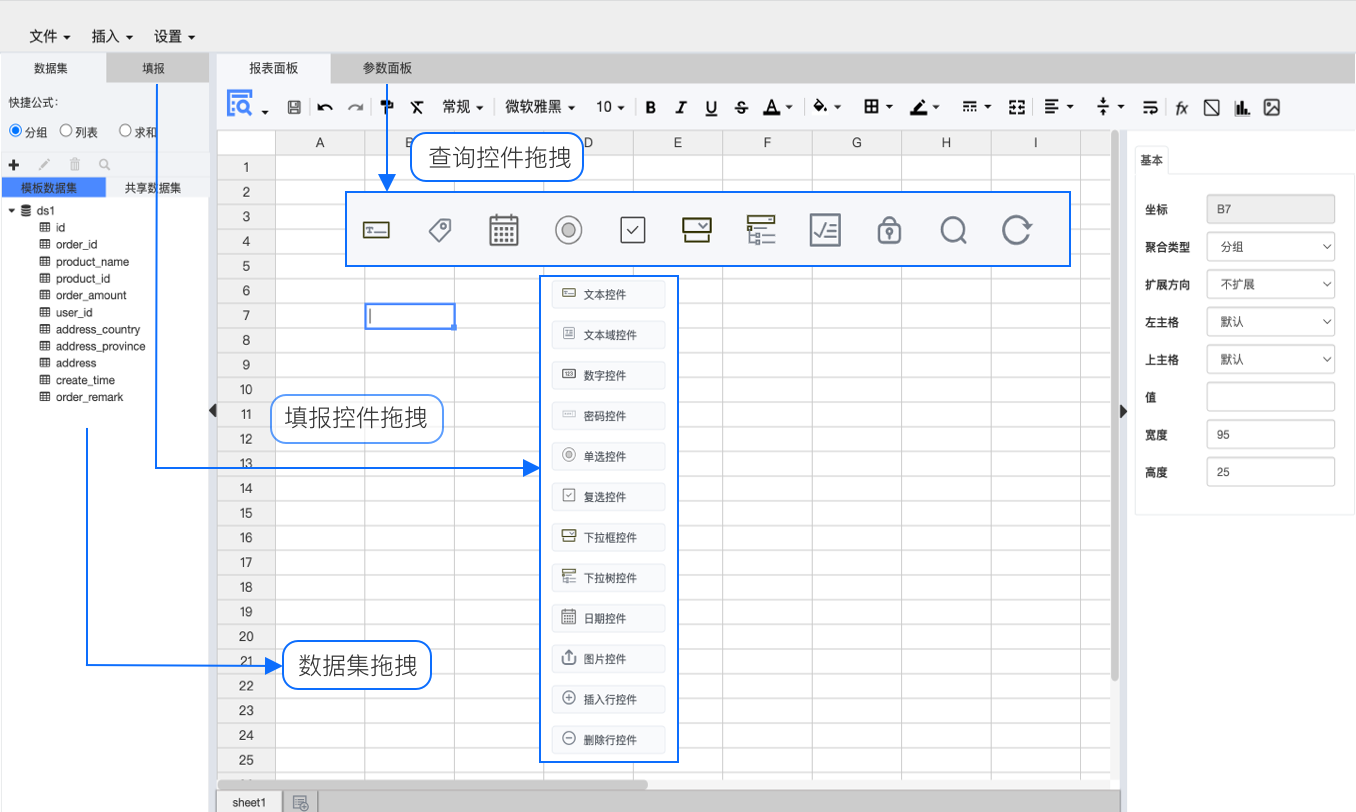Insert a chart using bar chart icon
Viewport: 1356px width, 812px height.
point(1242,107)
